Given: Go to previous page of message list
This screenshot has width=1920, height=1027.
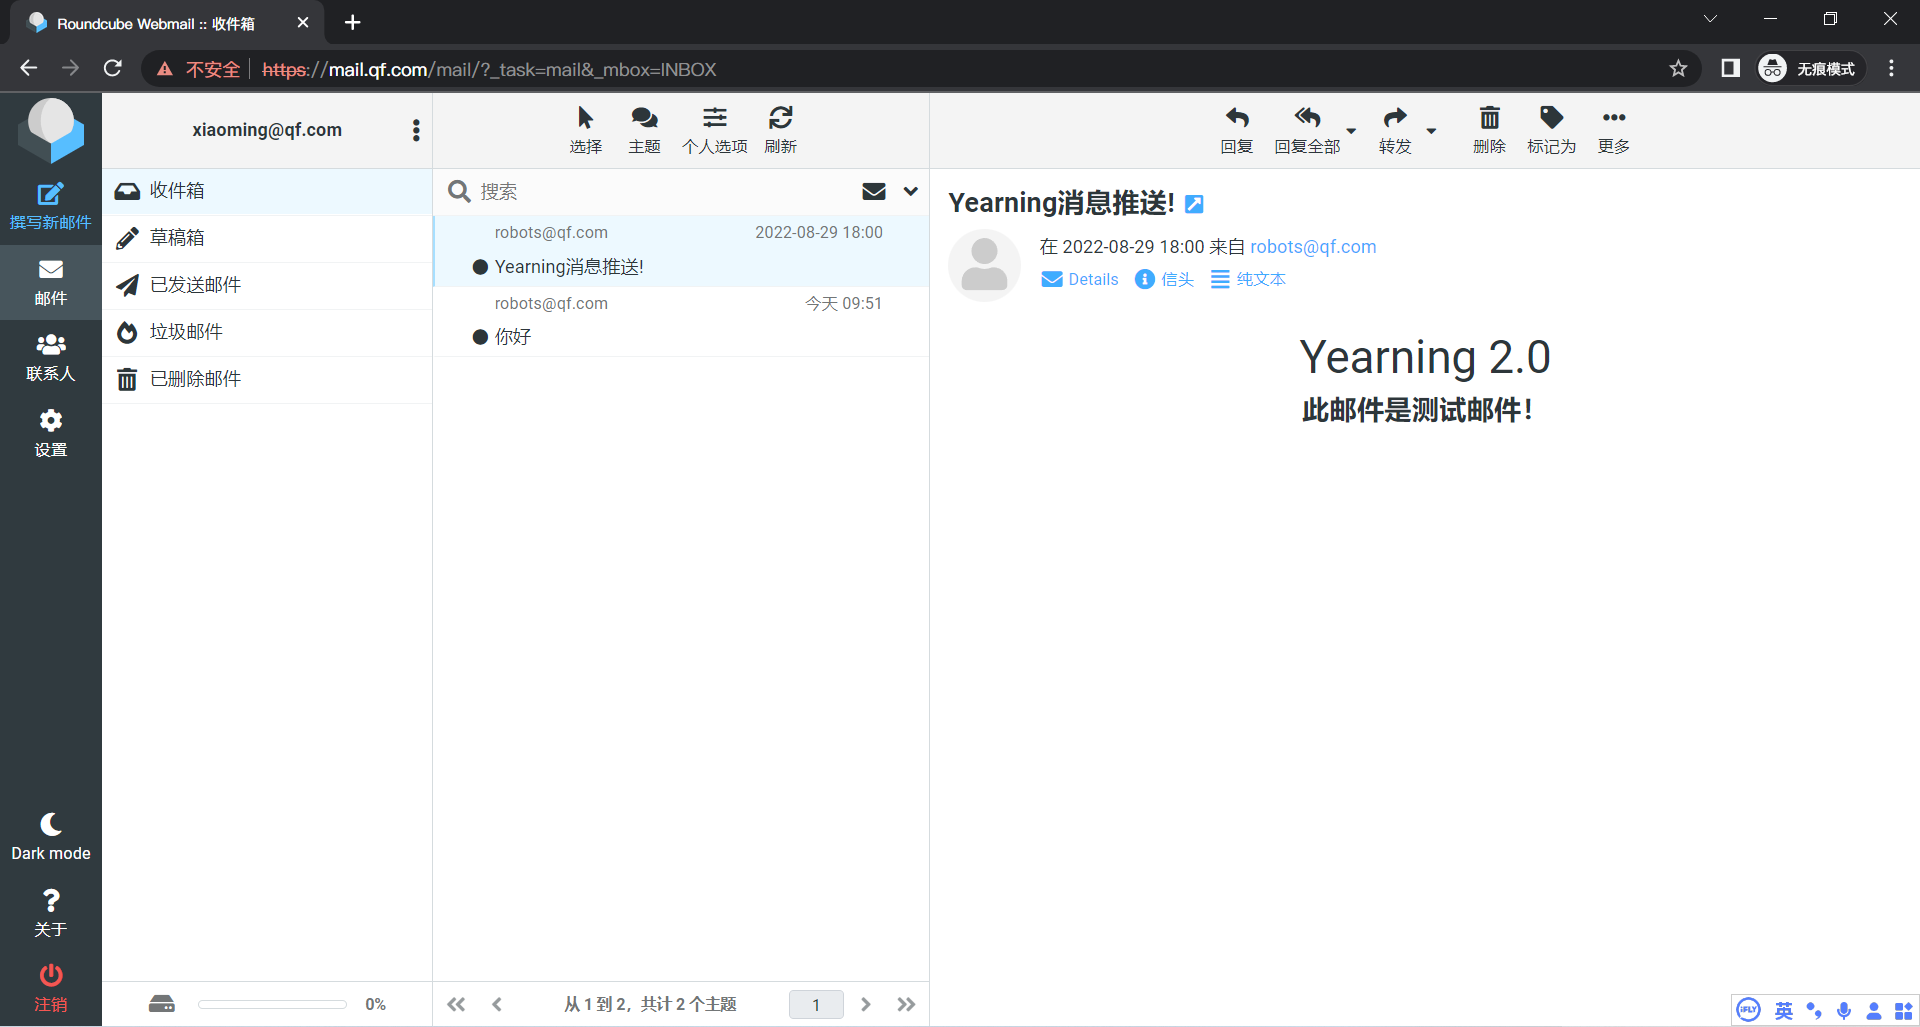Looking at the screenshot, I should (x=497, y=1004).
